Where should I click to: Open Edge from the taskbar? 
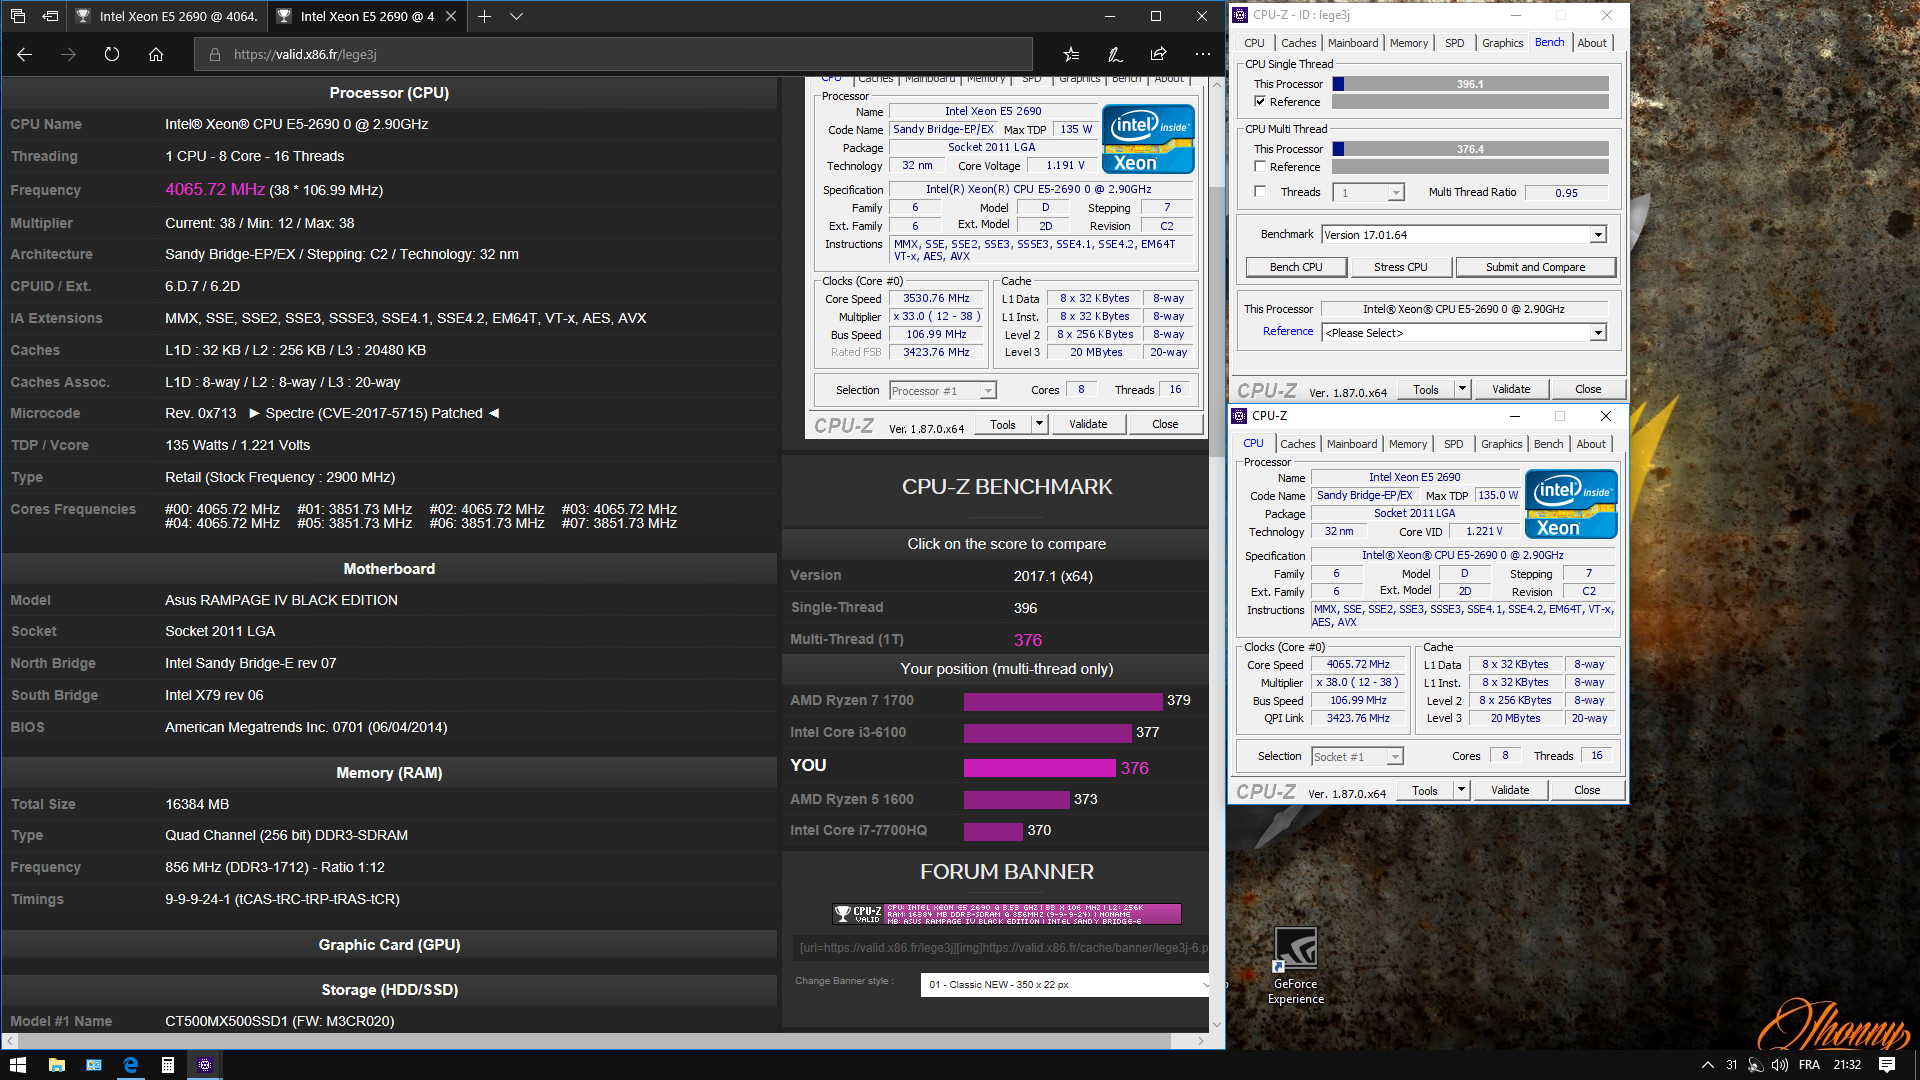coord(130,1065)
